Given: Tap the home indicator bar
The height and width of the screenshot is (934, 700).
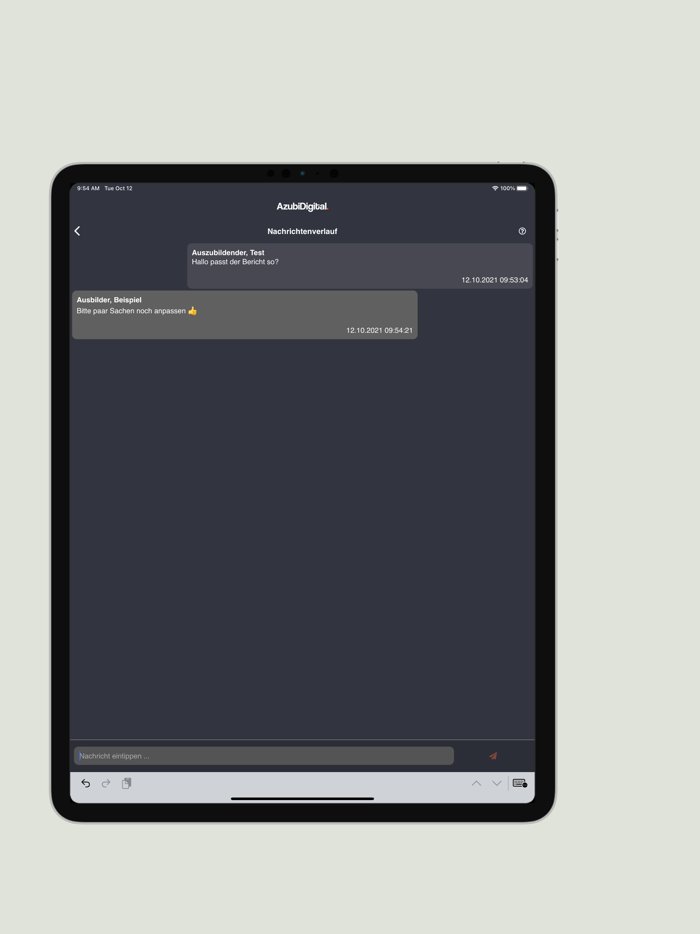Looking at the screenshot, I should pos(302,799).
